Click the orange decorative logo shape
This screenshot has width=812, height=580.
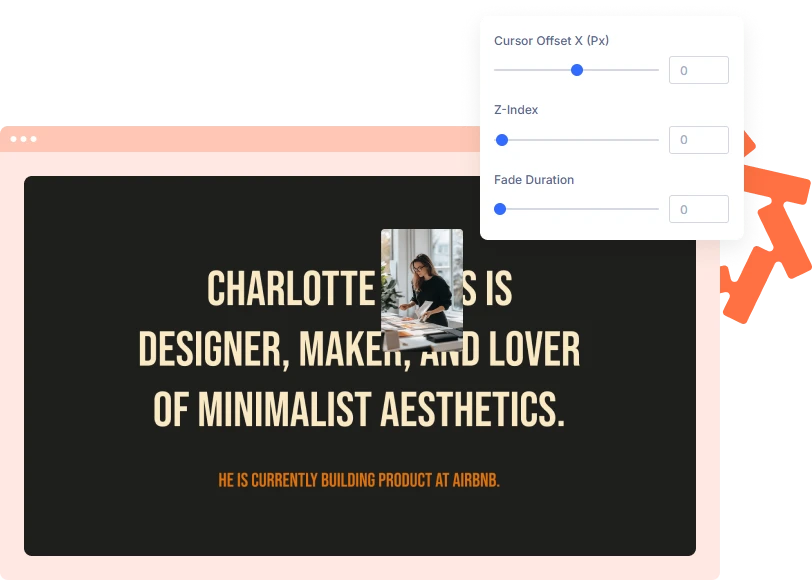tap(764, 228)
